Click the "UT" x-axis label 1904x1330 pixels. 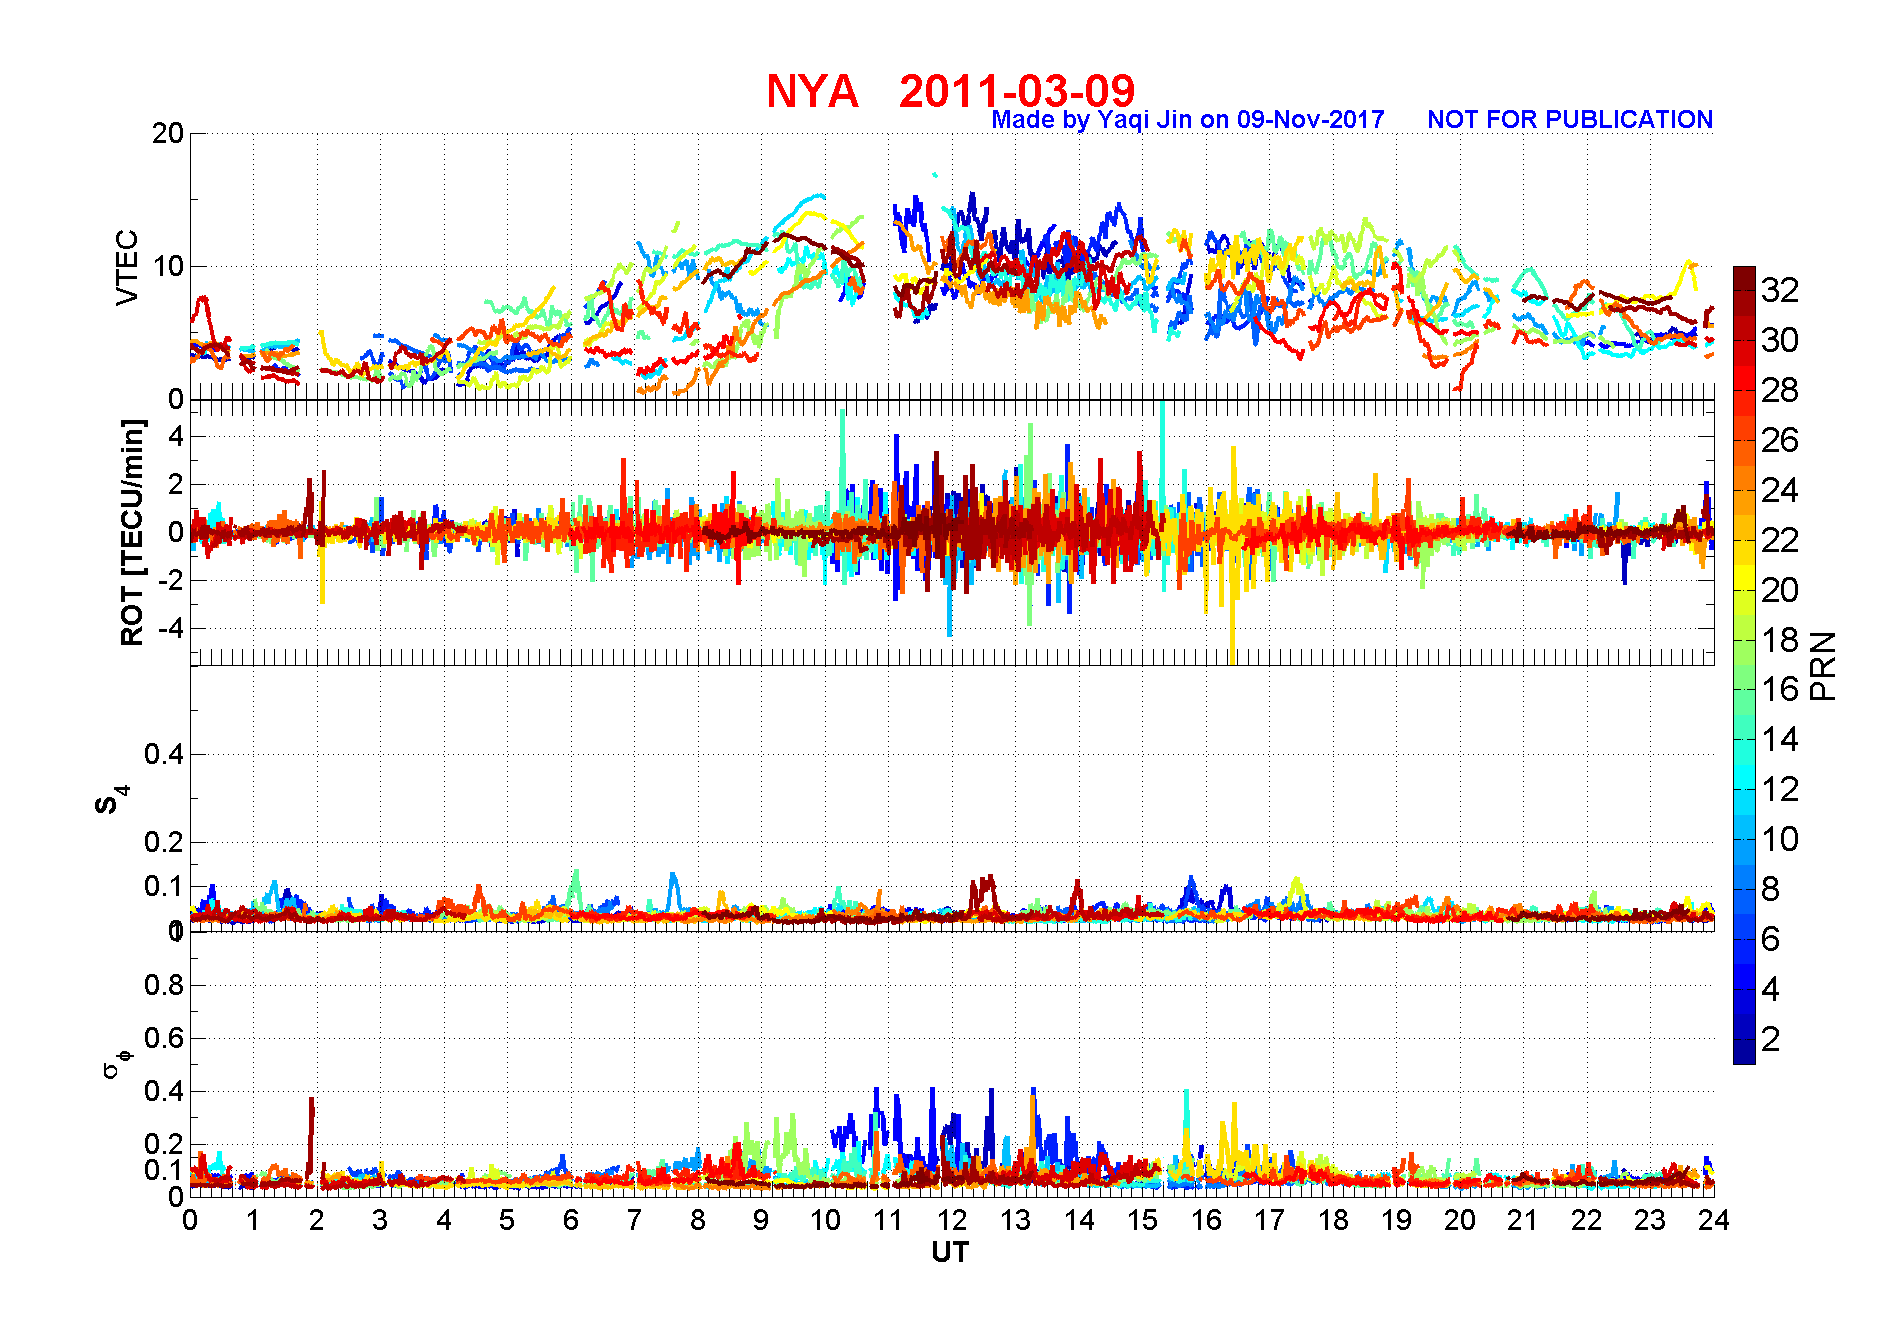tap(950, 1252)
